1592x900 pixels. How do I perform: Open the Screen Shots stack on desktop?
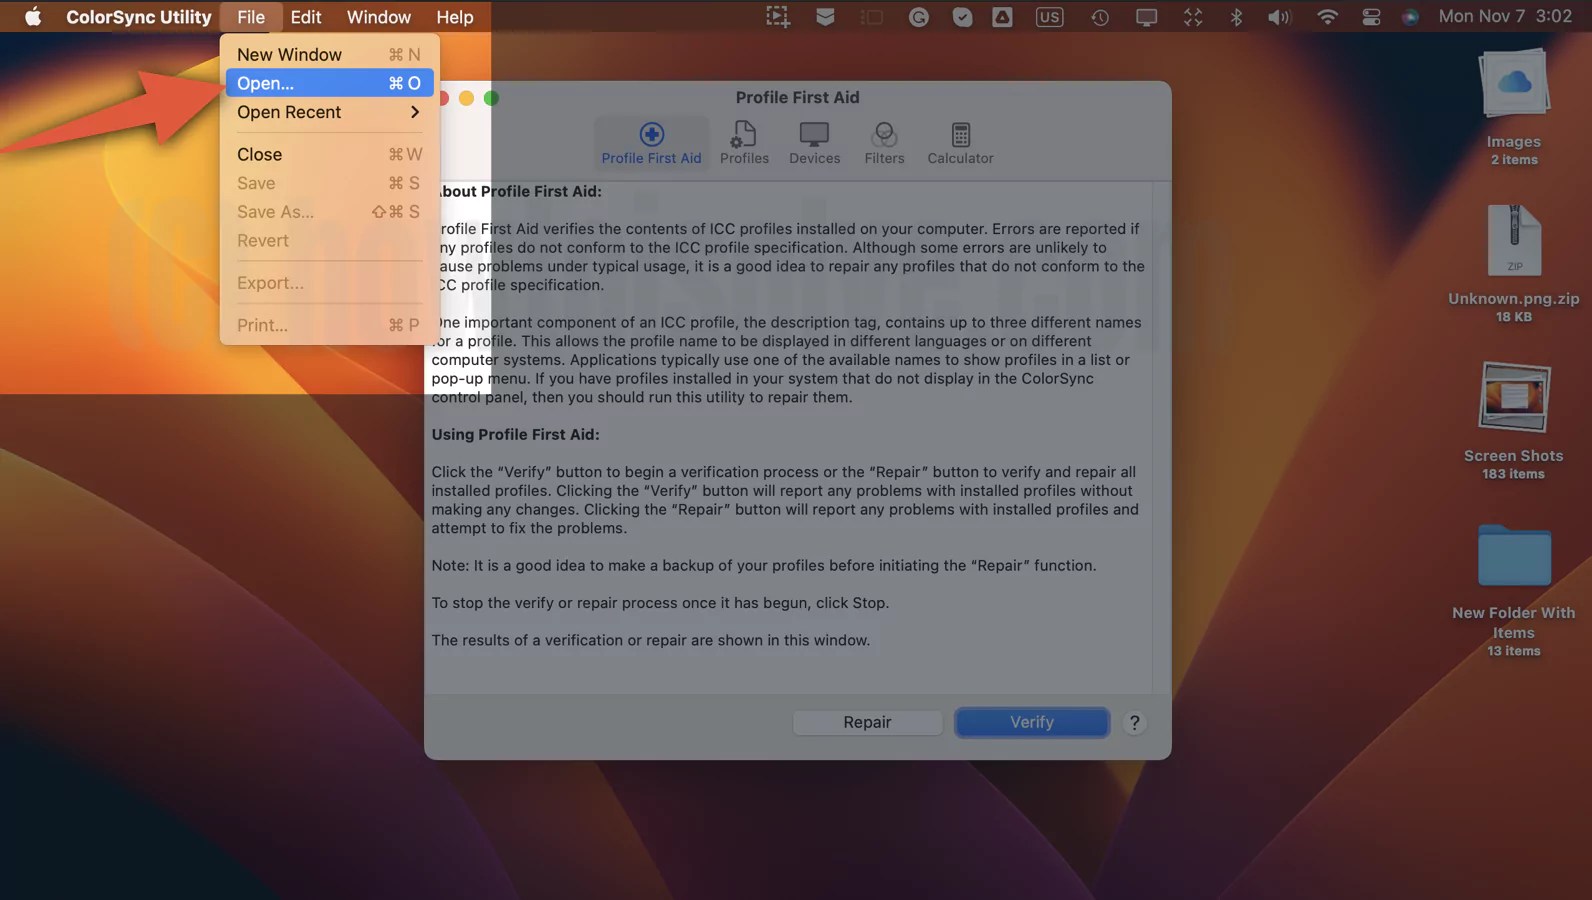coord(1514,421)
